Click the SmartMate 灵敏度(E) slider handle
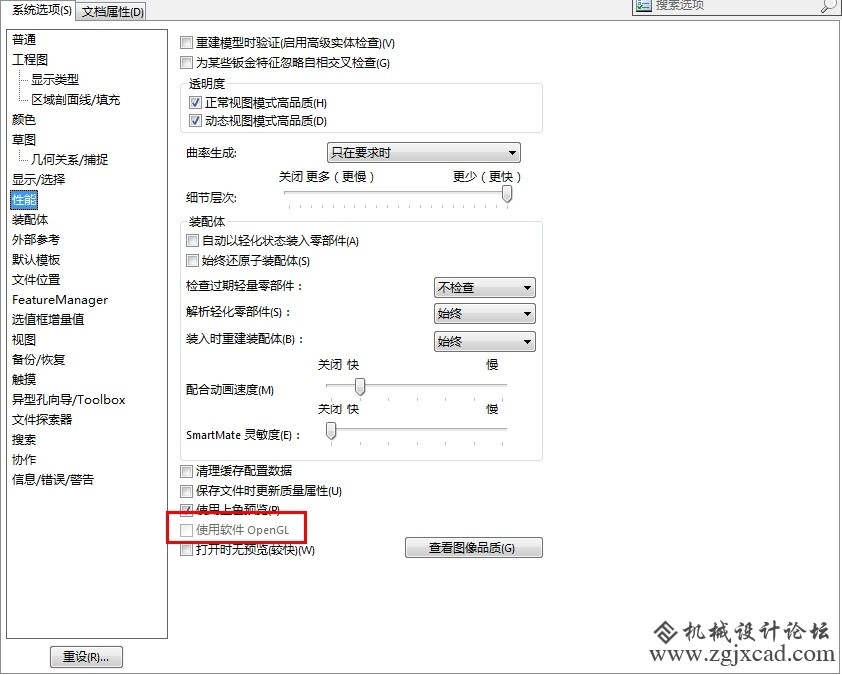842x675 pixels. (x=331, y=430)
